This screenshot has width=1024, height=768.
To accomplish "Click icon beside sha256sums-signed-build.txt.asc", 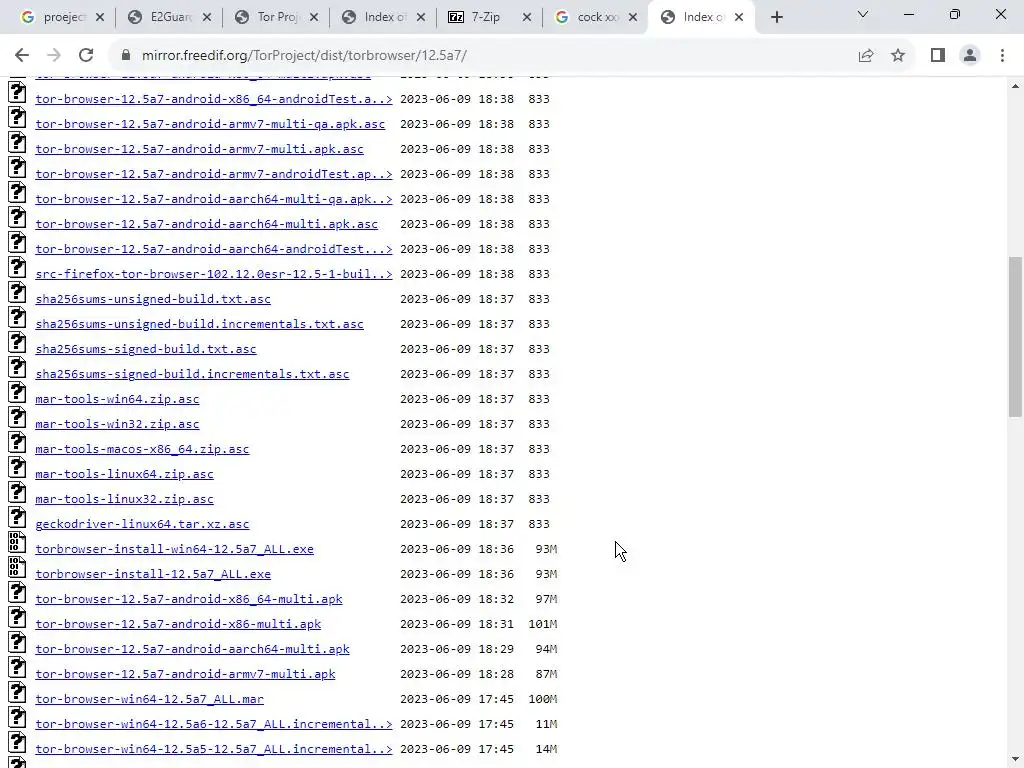I will 17,342.
